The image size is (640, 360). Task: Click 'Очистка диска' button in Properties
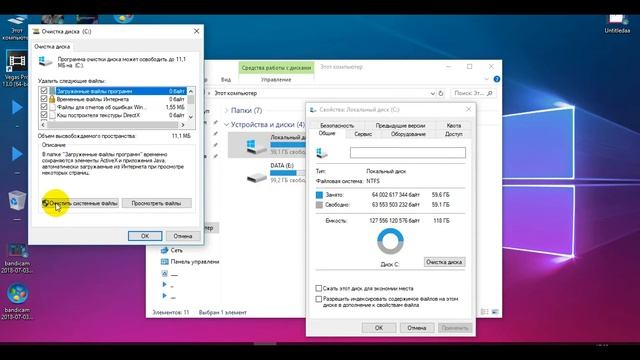pos(444,262)
